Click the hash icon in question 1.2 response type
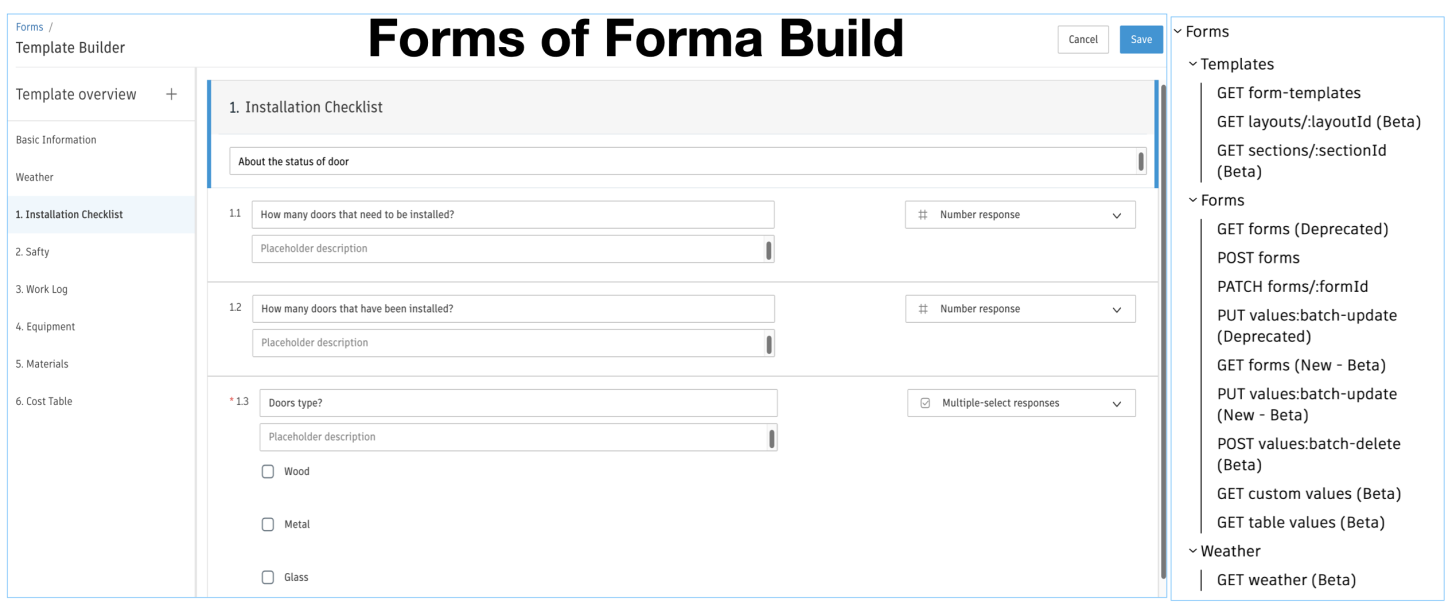This screenshot has height=608, width=1456. [922, 309]
